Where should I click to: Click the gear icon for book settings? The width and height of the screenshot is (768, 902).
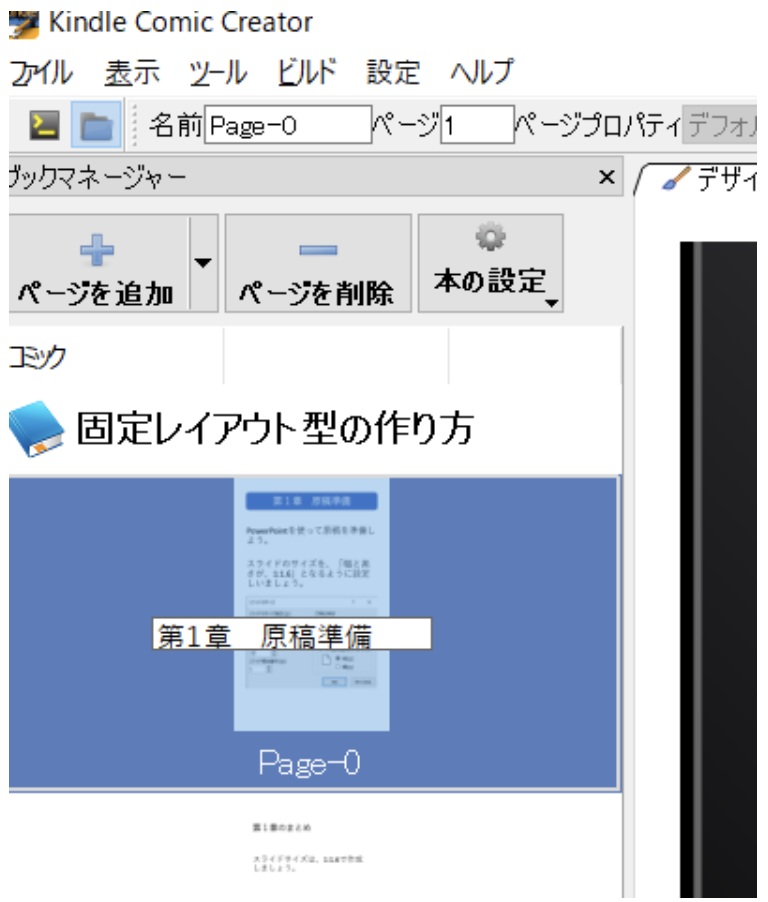(x=491, y=237)
